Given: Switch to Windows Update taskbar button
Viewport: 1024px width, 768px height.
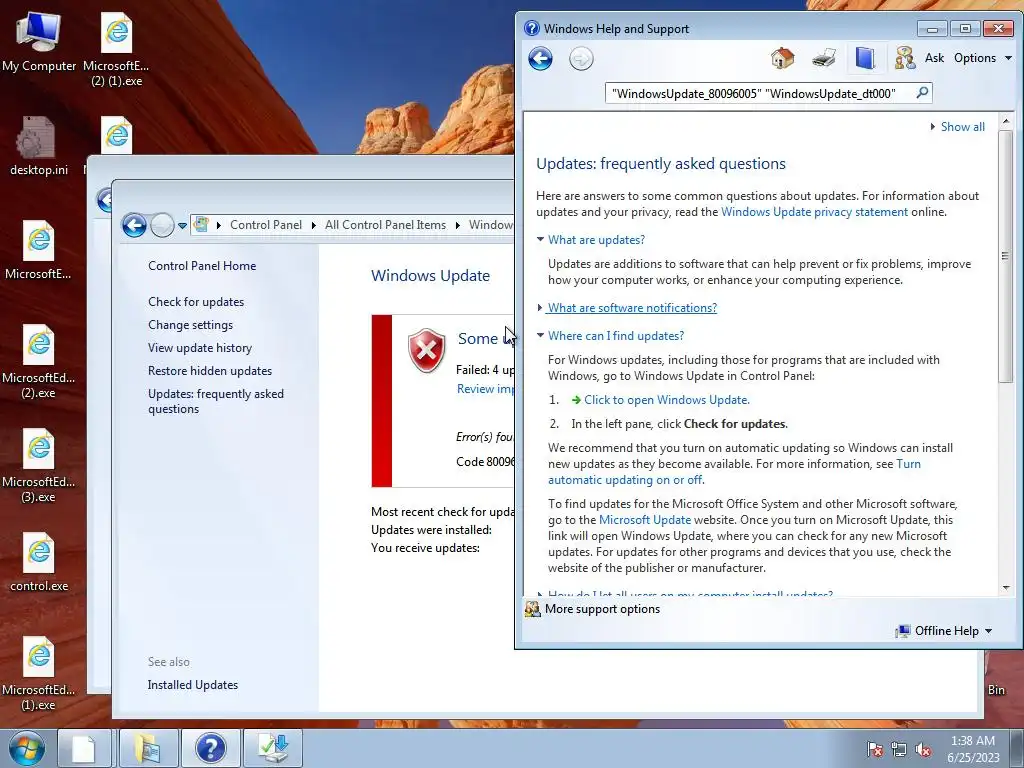Looking at the screenshot, I should click(273, 748).
